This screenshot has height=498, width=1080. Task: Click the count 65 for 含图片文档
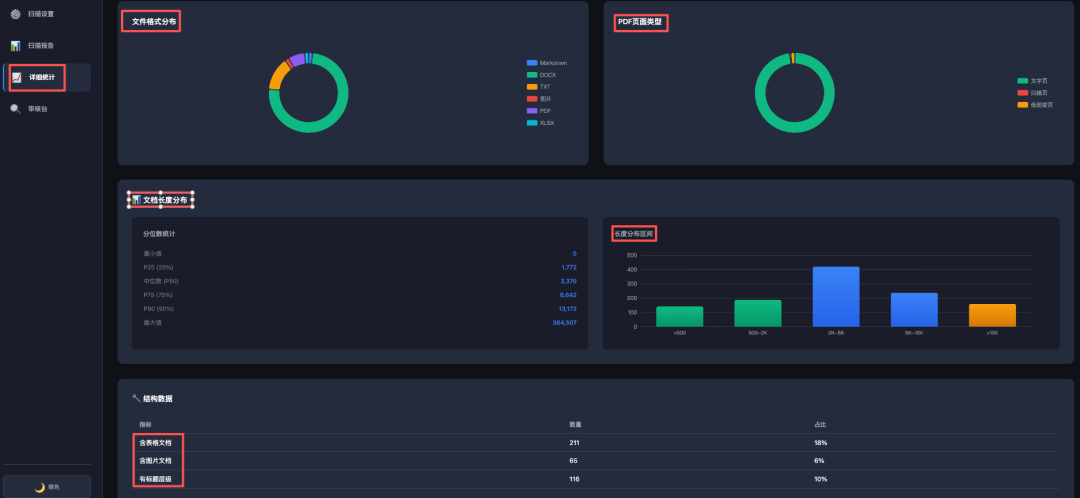tap(573, 461)
